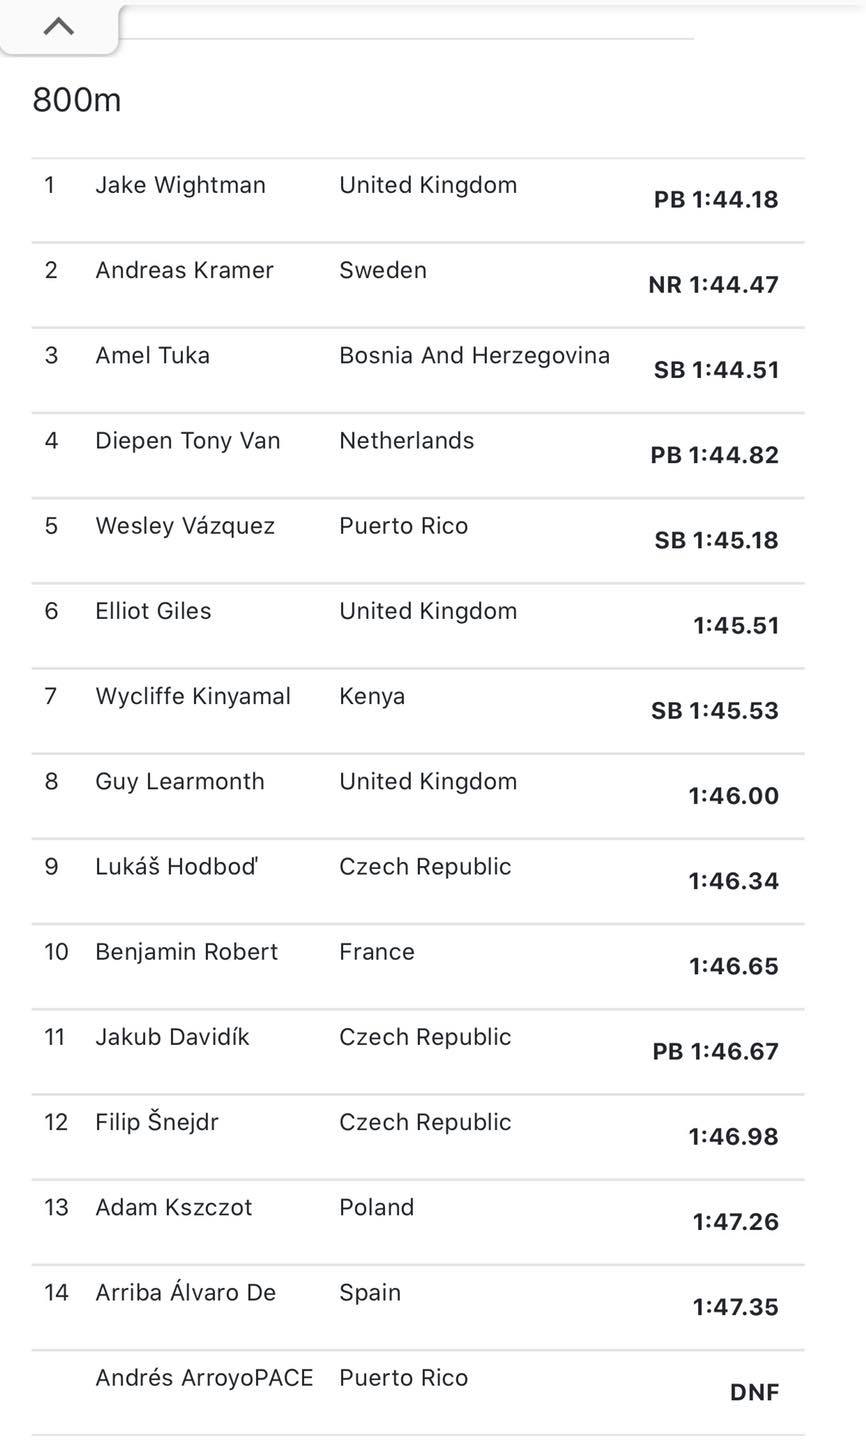
Task: Open Lukáš Hodboď's result entry
Action: (x=176, y=867)
